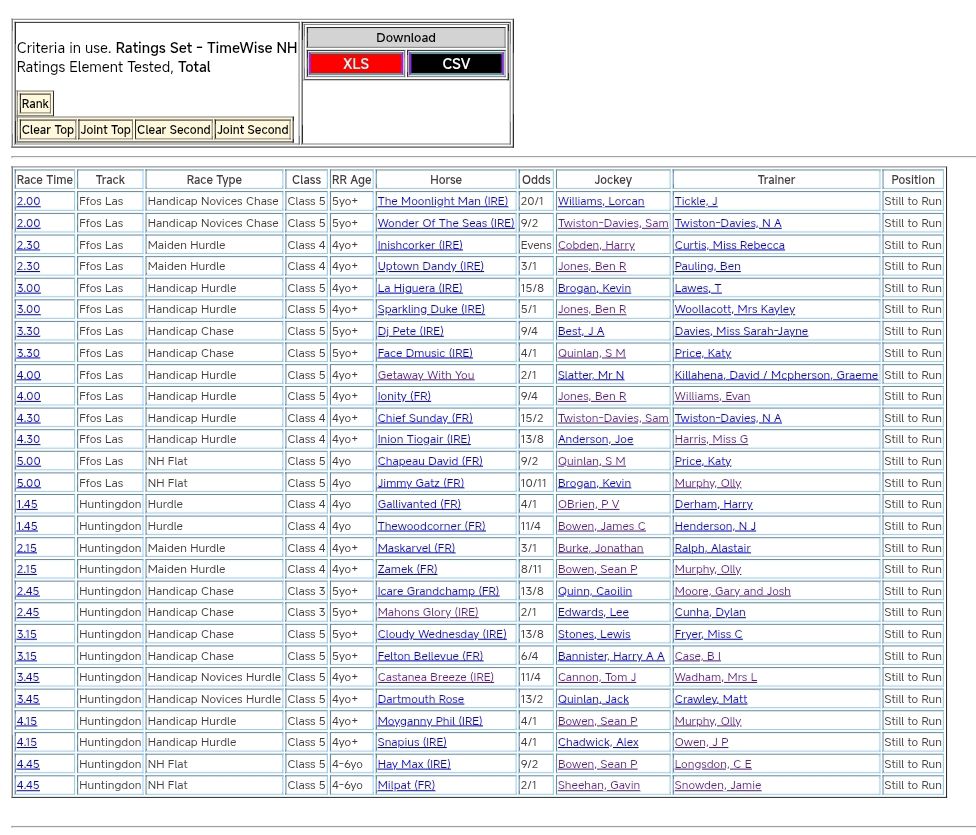976x835 pixels.
Task: Open trainer link Killahena, David / Mcpherson, Graeme
Action: pos(776,375)
